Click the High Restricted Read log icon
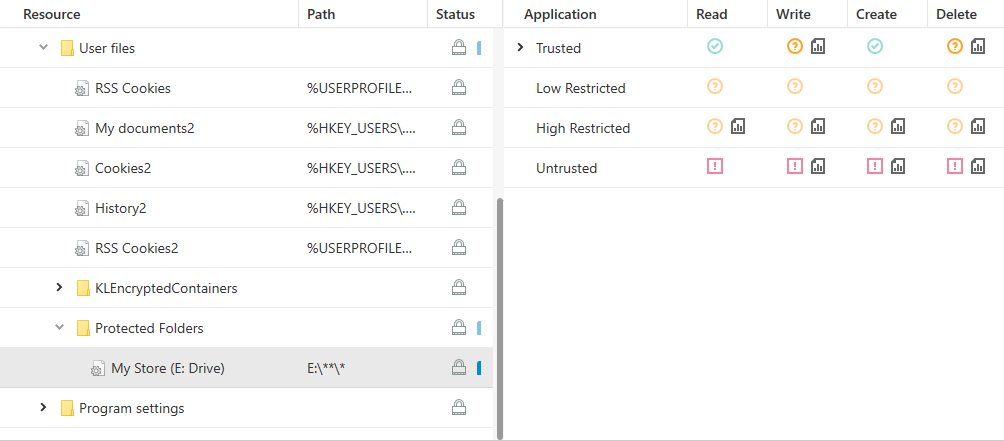The height and width of the screenshot is (441, 1004). click(739, 127)
